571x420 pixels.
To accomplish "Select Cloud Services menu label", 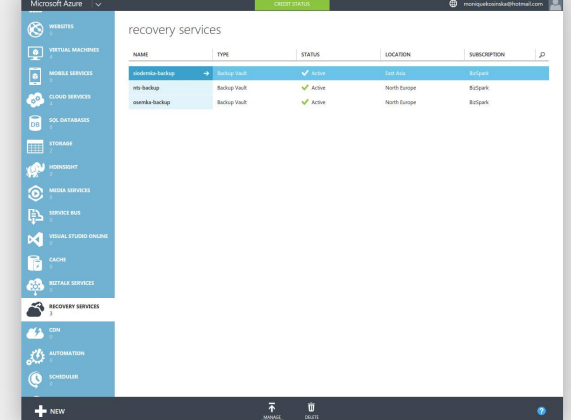I will [x=70, y=97].
